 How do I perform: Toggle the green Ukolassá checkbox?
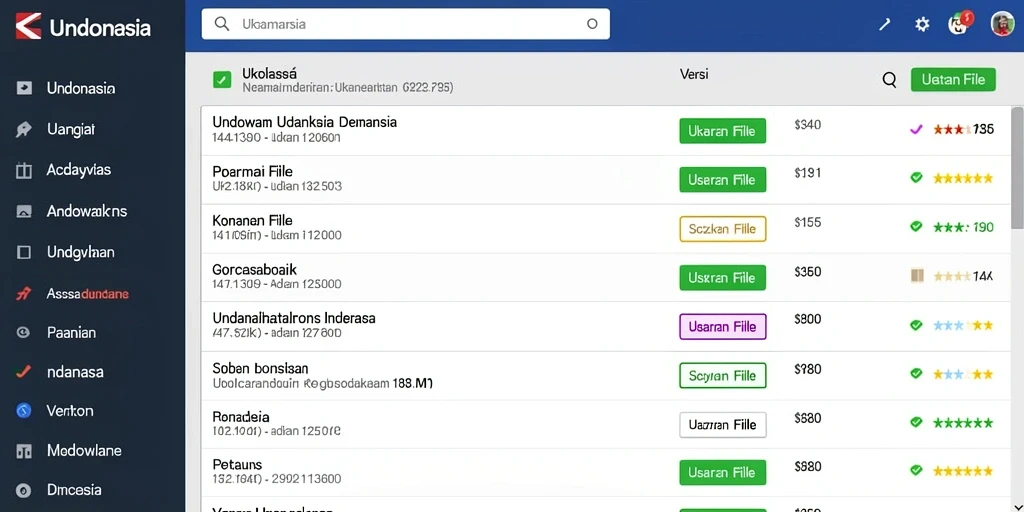222,80
